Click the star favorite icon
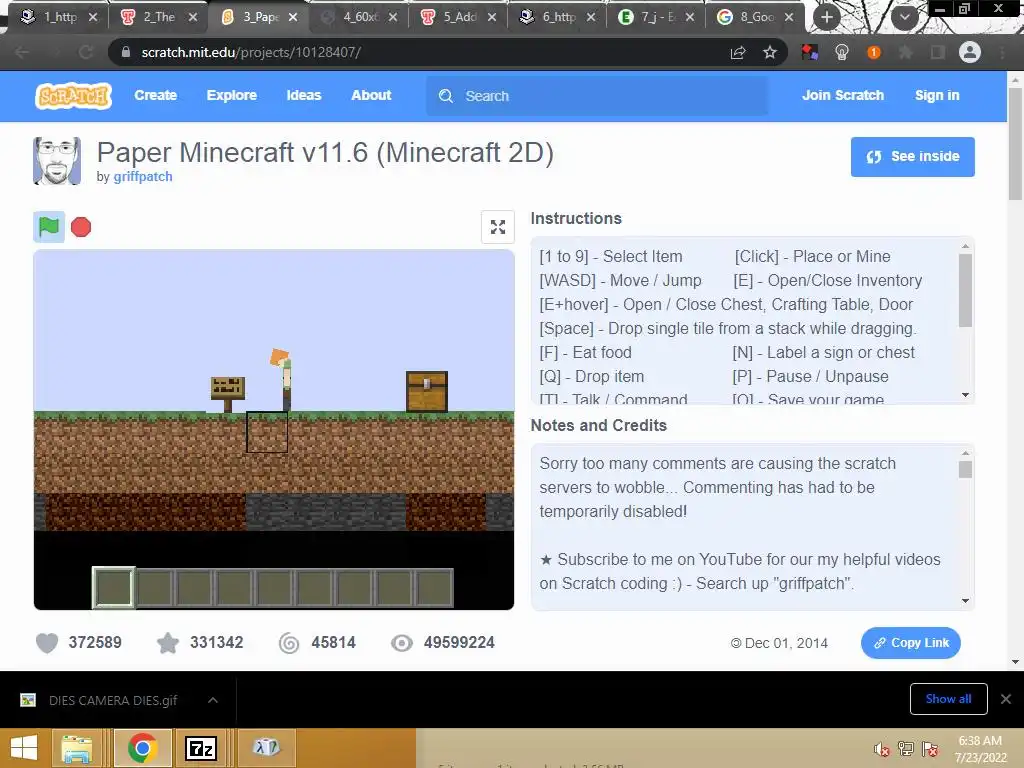 168,643
